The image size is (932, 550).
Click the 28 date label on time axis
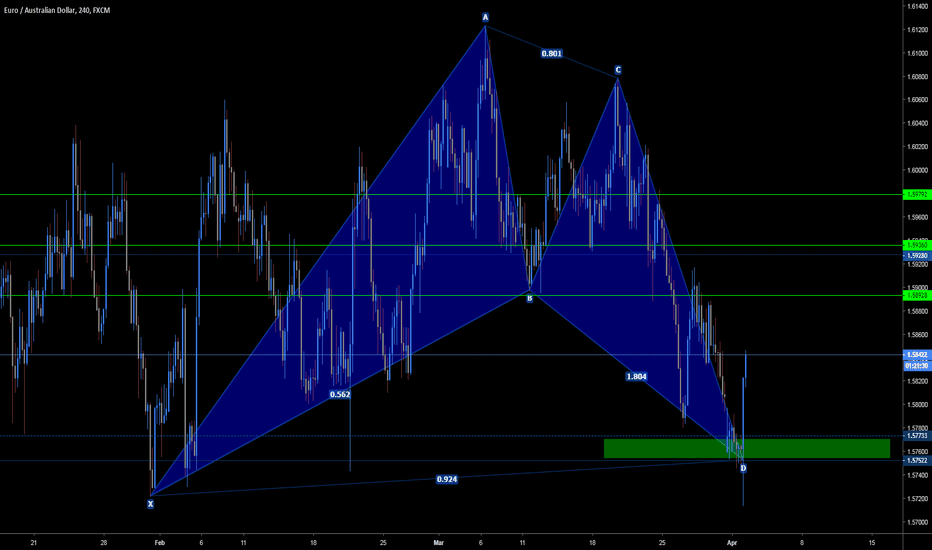pos(103,542)
